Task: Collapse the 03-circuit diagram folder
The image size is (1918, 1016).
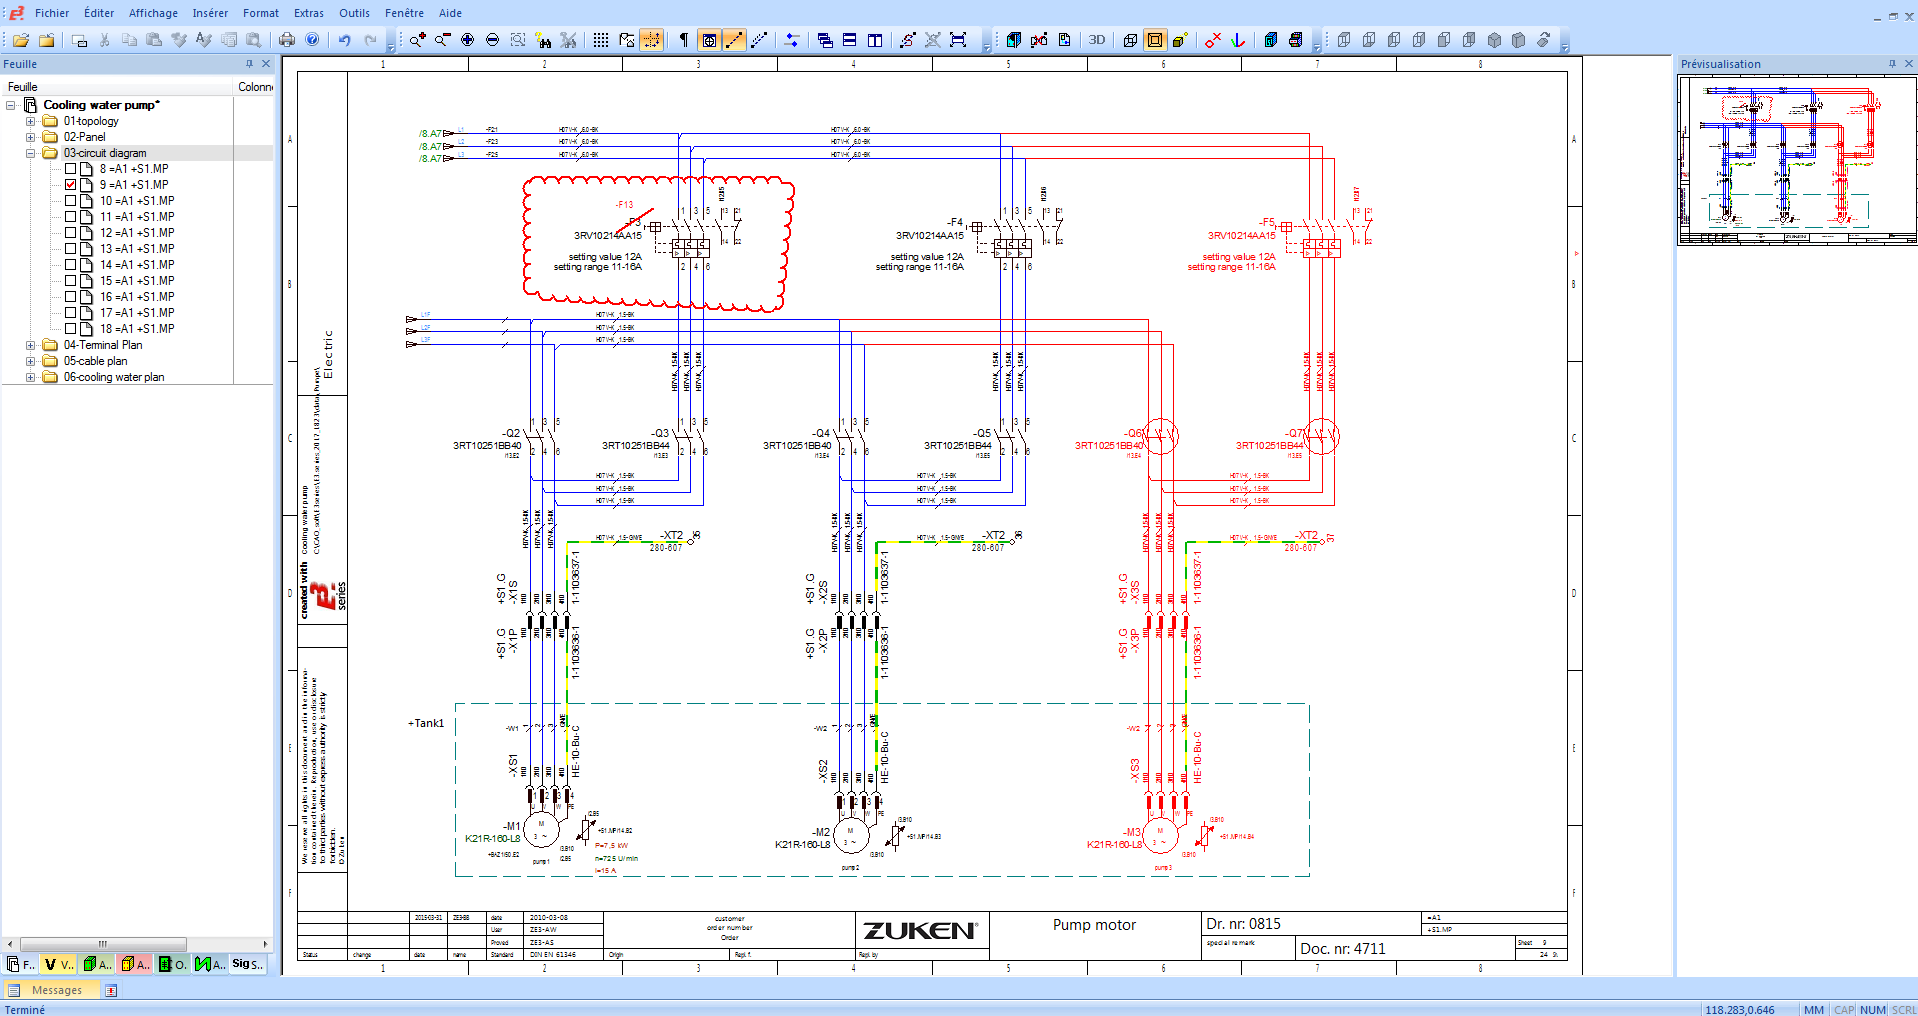Action: click(30, 153)
